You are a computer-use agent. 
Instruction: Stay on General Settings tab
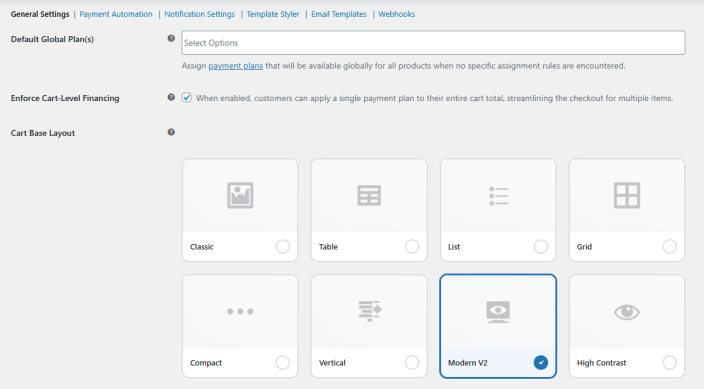[x=40, y=14]
